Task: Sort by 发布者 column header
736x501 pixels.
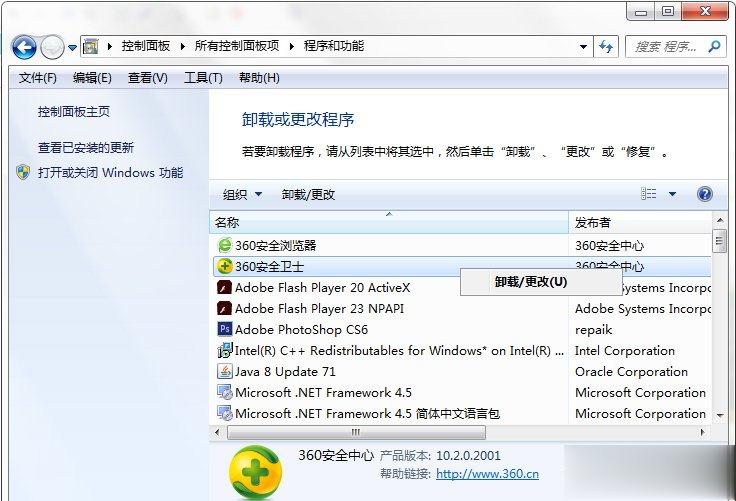Action: pyautogui.click(x=640, y=222)
